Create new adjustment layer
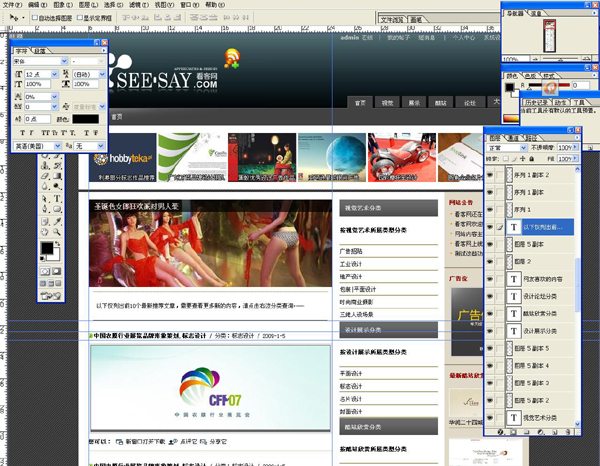 [x=540, y=432]
